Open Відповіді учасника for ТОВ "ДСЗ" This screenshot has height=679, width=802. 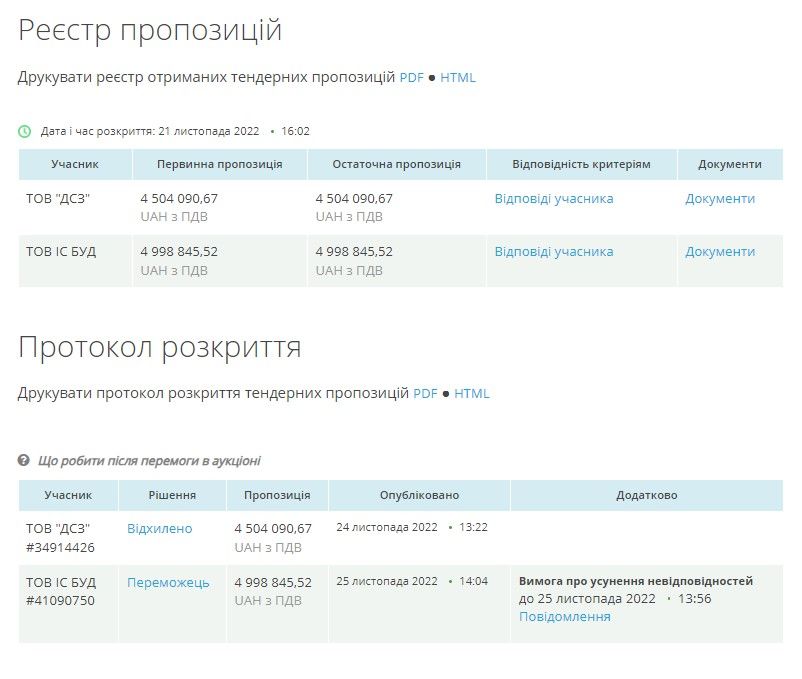pyautogui.click(x=553, y=198)
